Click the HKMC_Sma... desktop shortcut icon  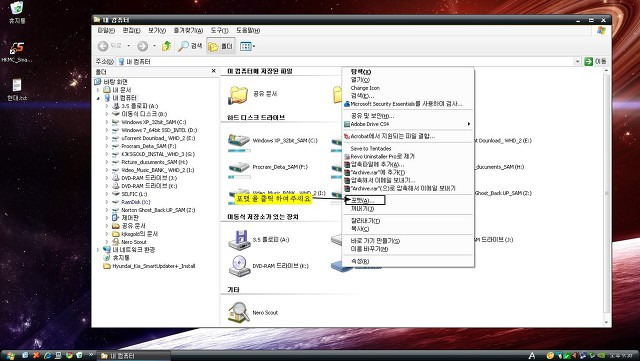[16, 48]
